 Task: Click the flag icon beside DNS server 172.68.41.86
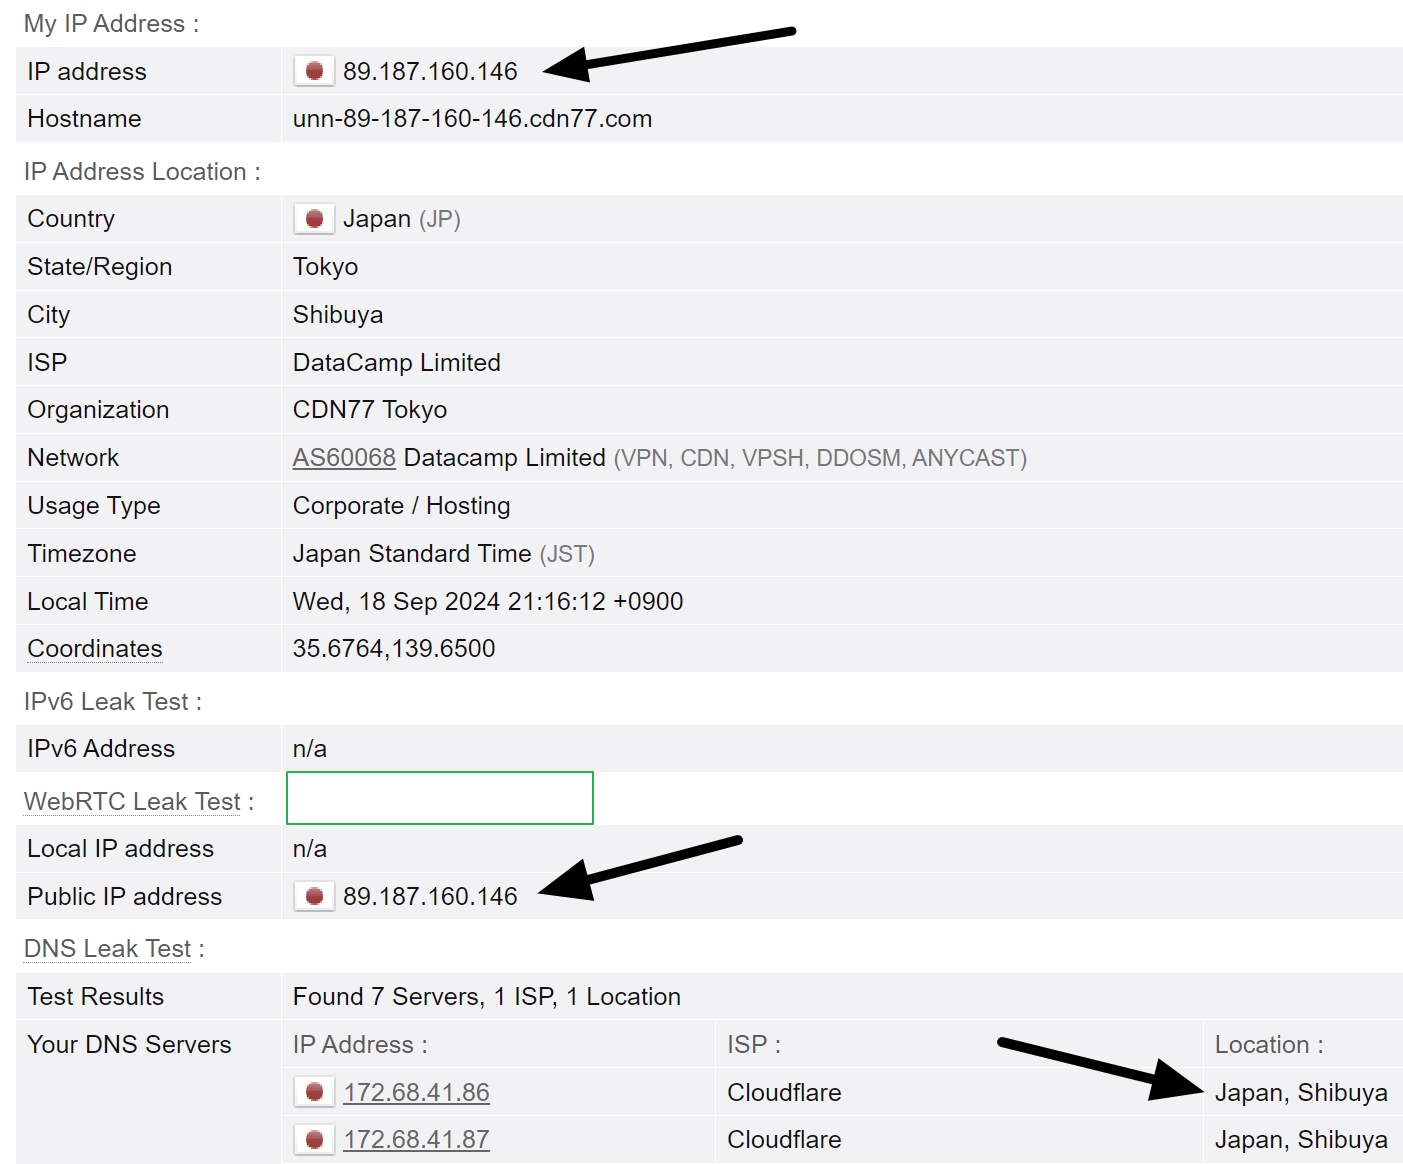tap(314, 1092)
